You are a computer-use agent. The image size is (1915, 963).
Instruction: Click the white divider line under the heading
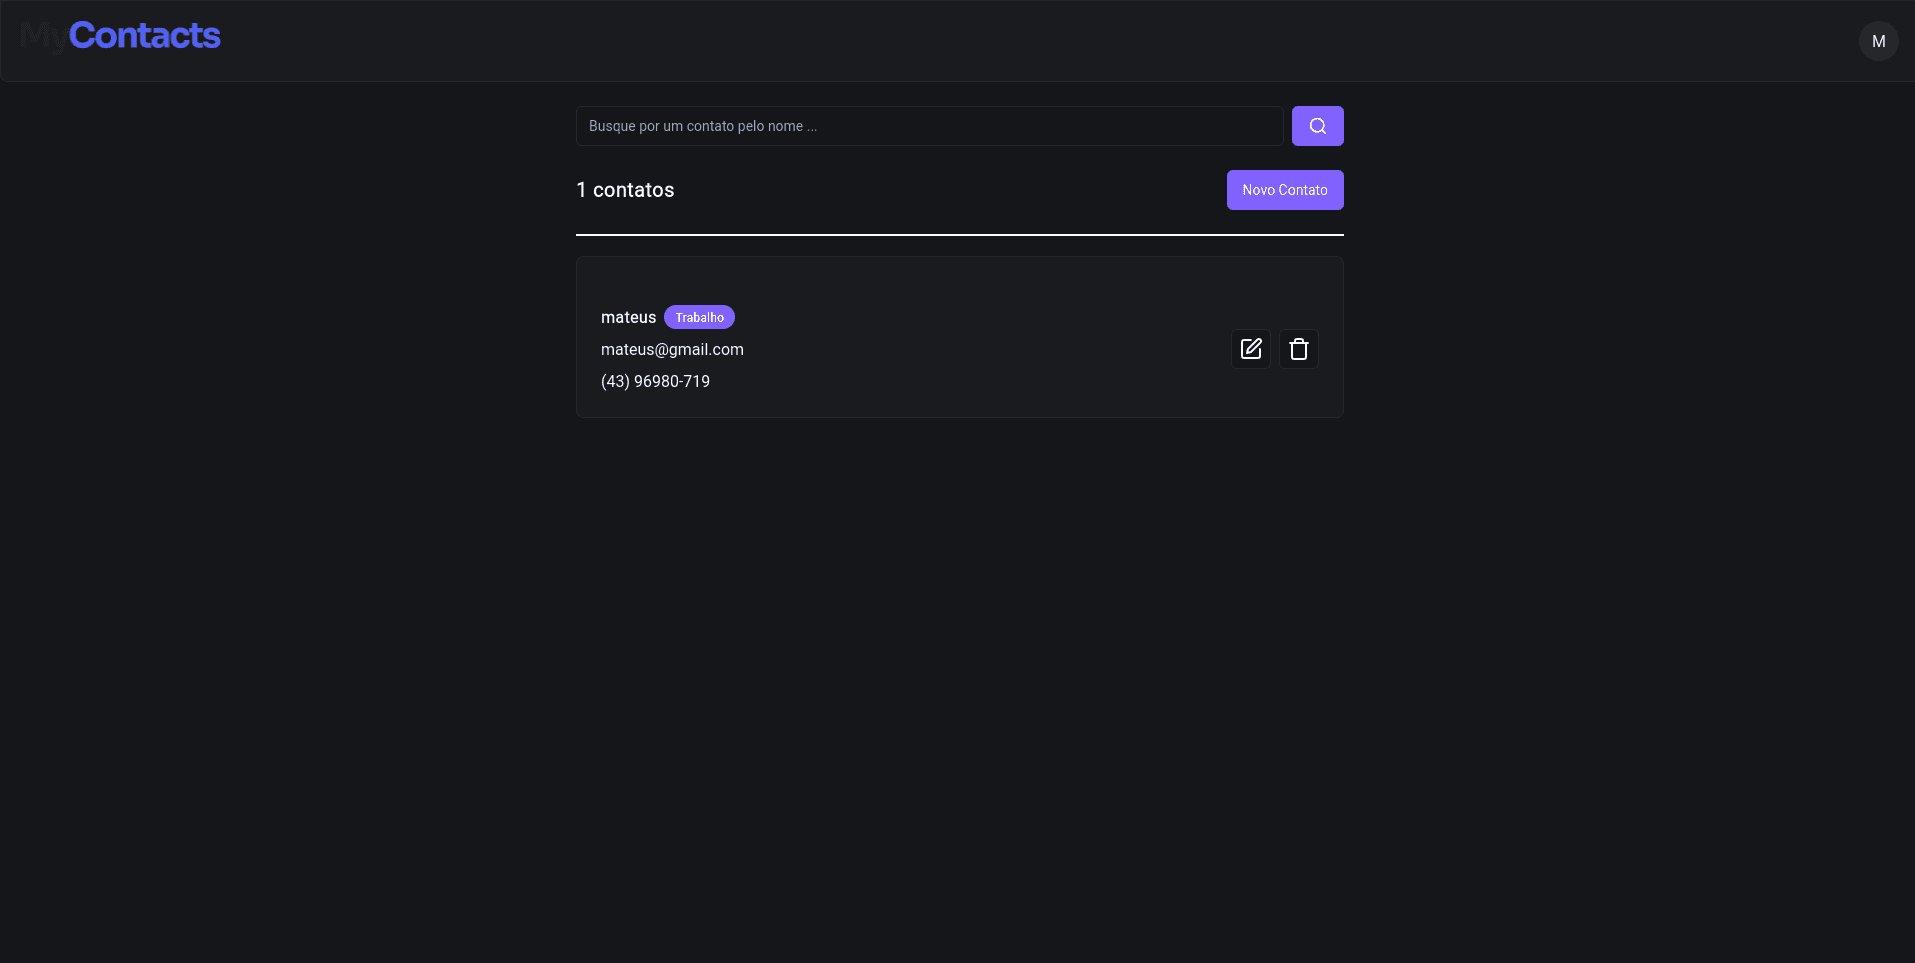click(959, 235)
